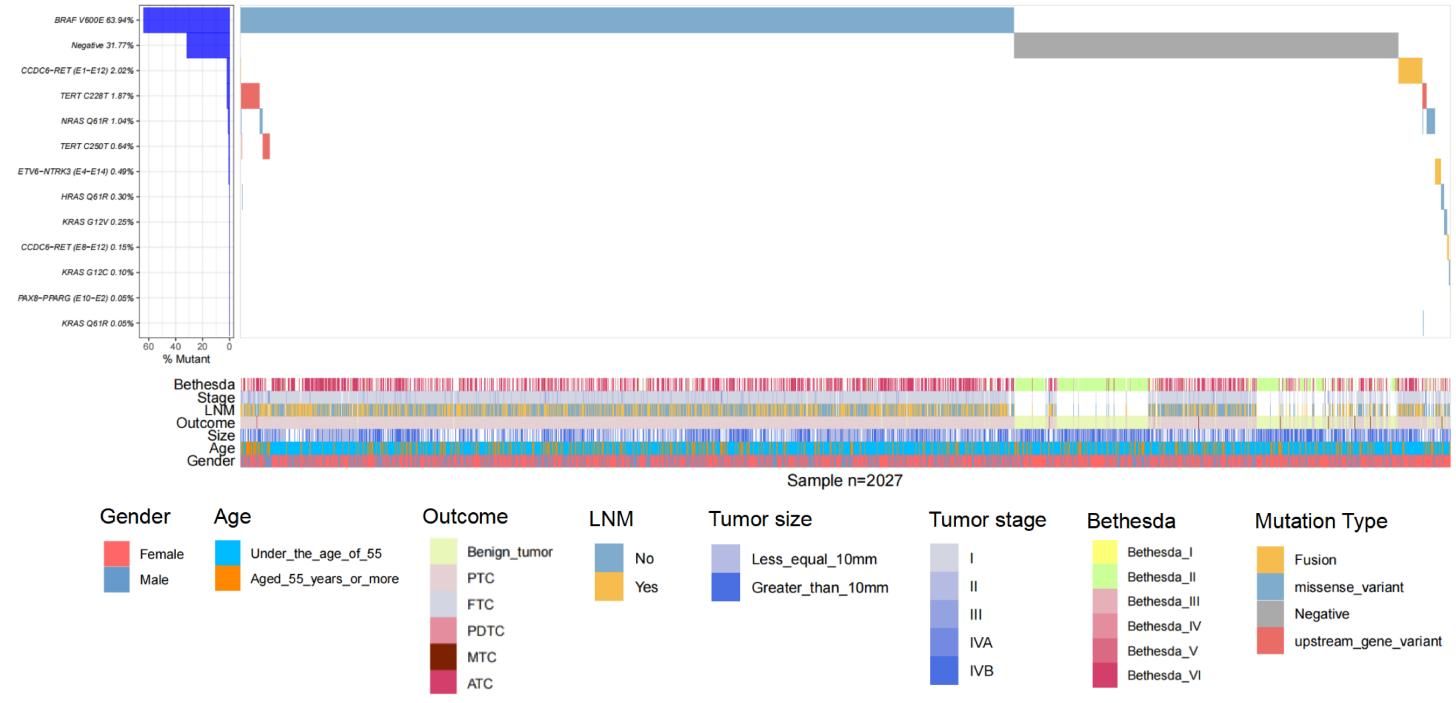Click the Female gender legend swatch
The height and width of the screenshot is (703, 1456).
[117, 554]
